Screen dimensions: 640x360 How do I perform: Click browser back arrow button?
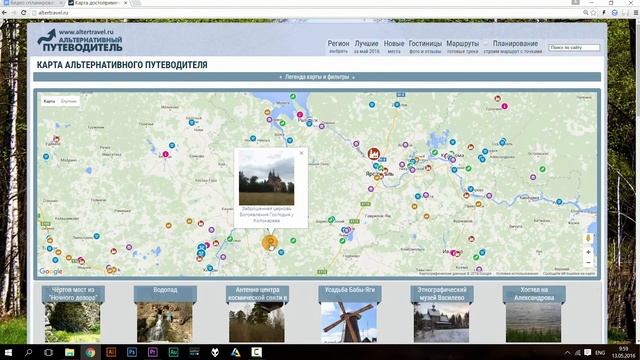4,13
